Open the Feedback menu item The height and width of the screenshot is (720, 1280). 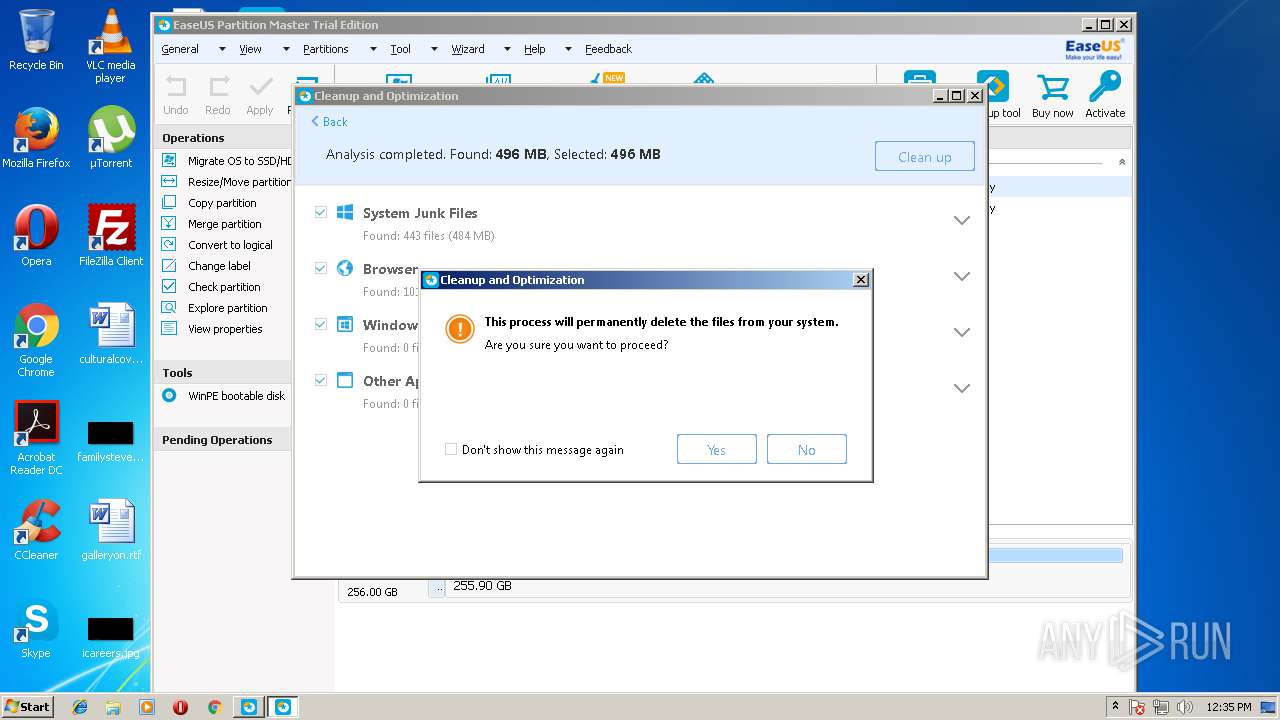608,49
